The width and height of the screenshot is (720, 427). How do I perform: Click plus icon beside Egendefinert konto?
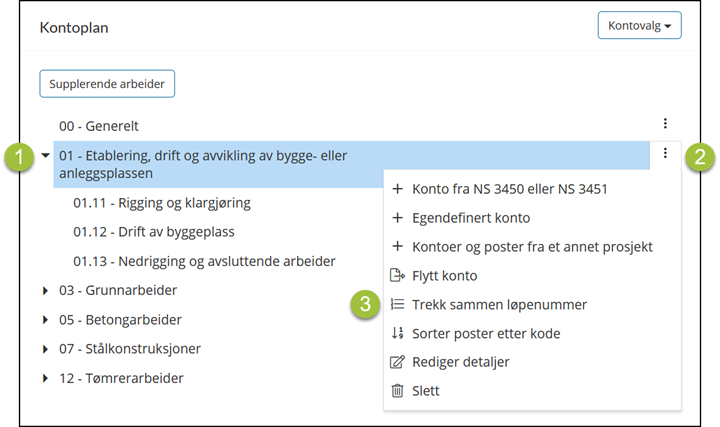pyautogui.click(x=398, y=218)
